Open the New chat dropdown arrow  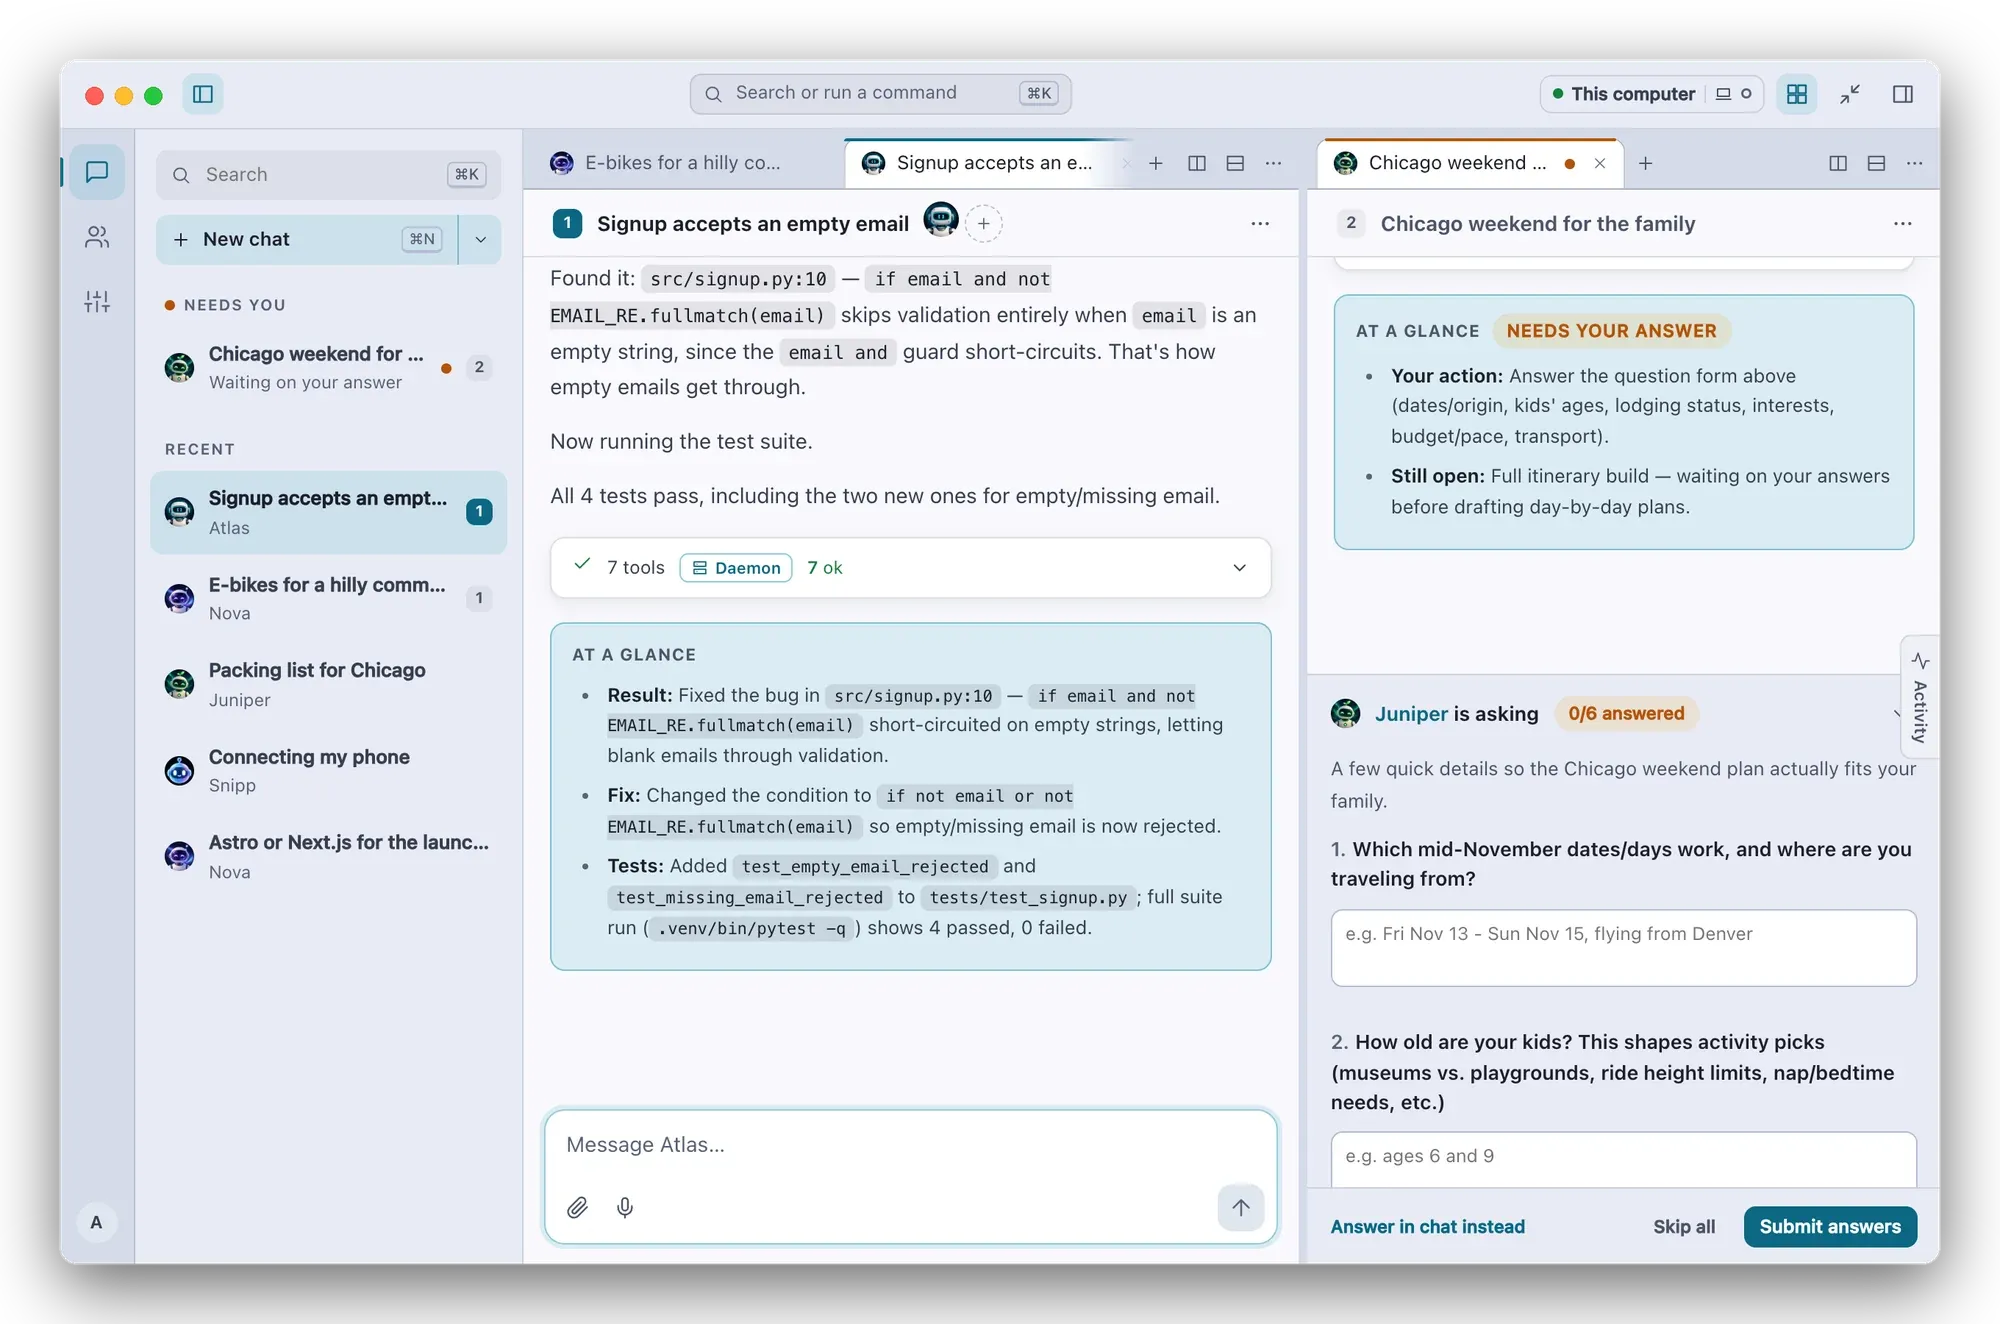[x=481, y=239]
